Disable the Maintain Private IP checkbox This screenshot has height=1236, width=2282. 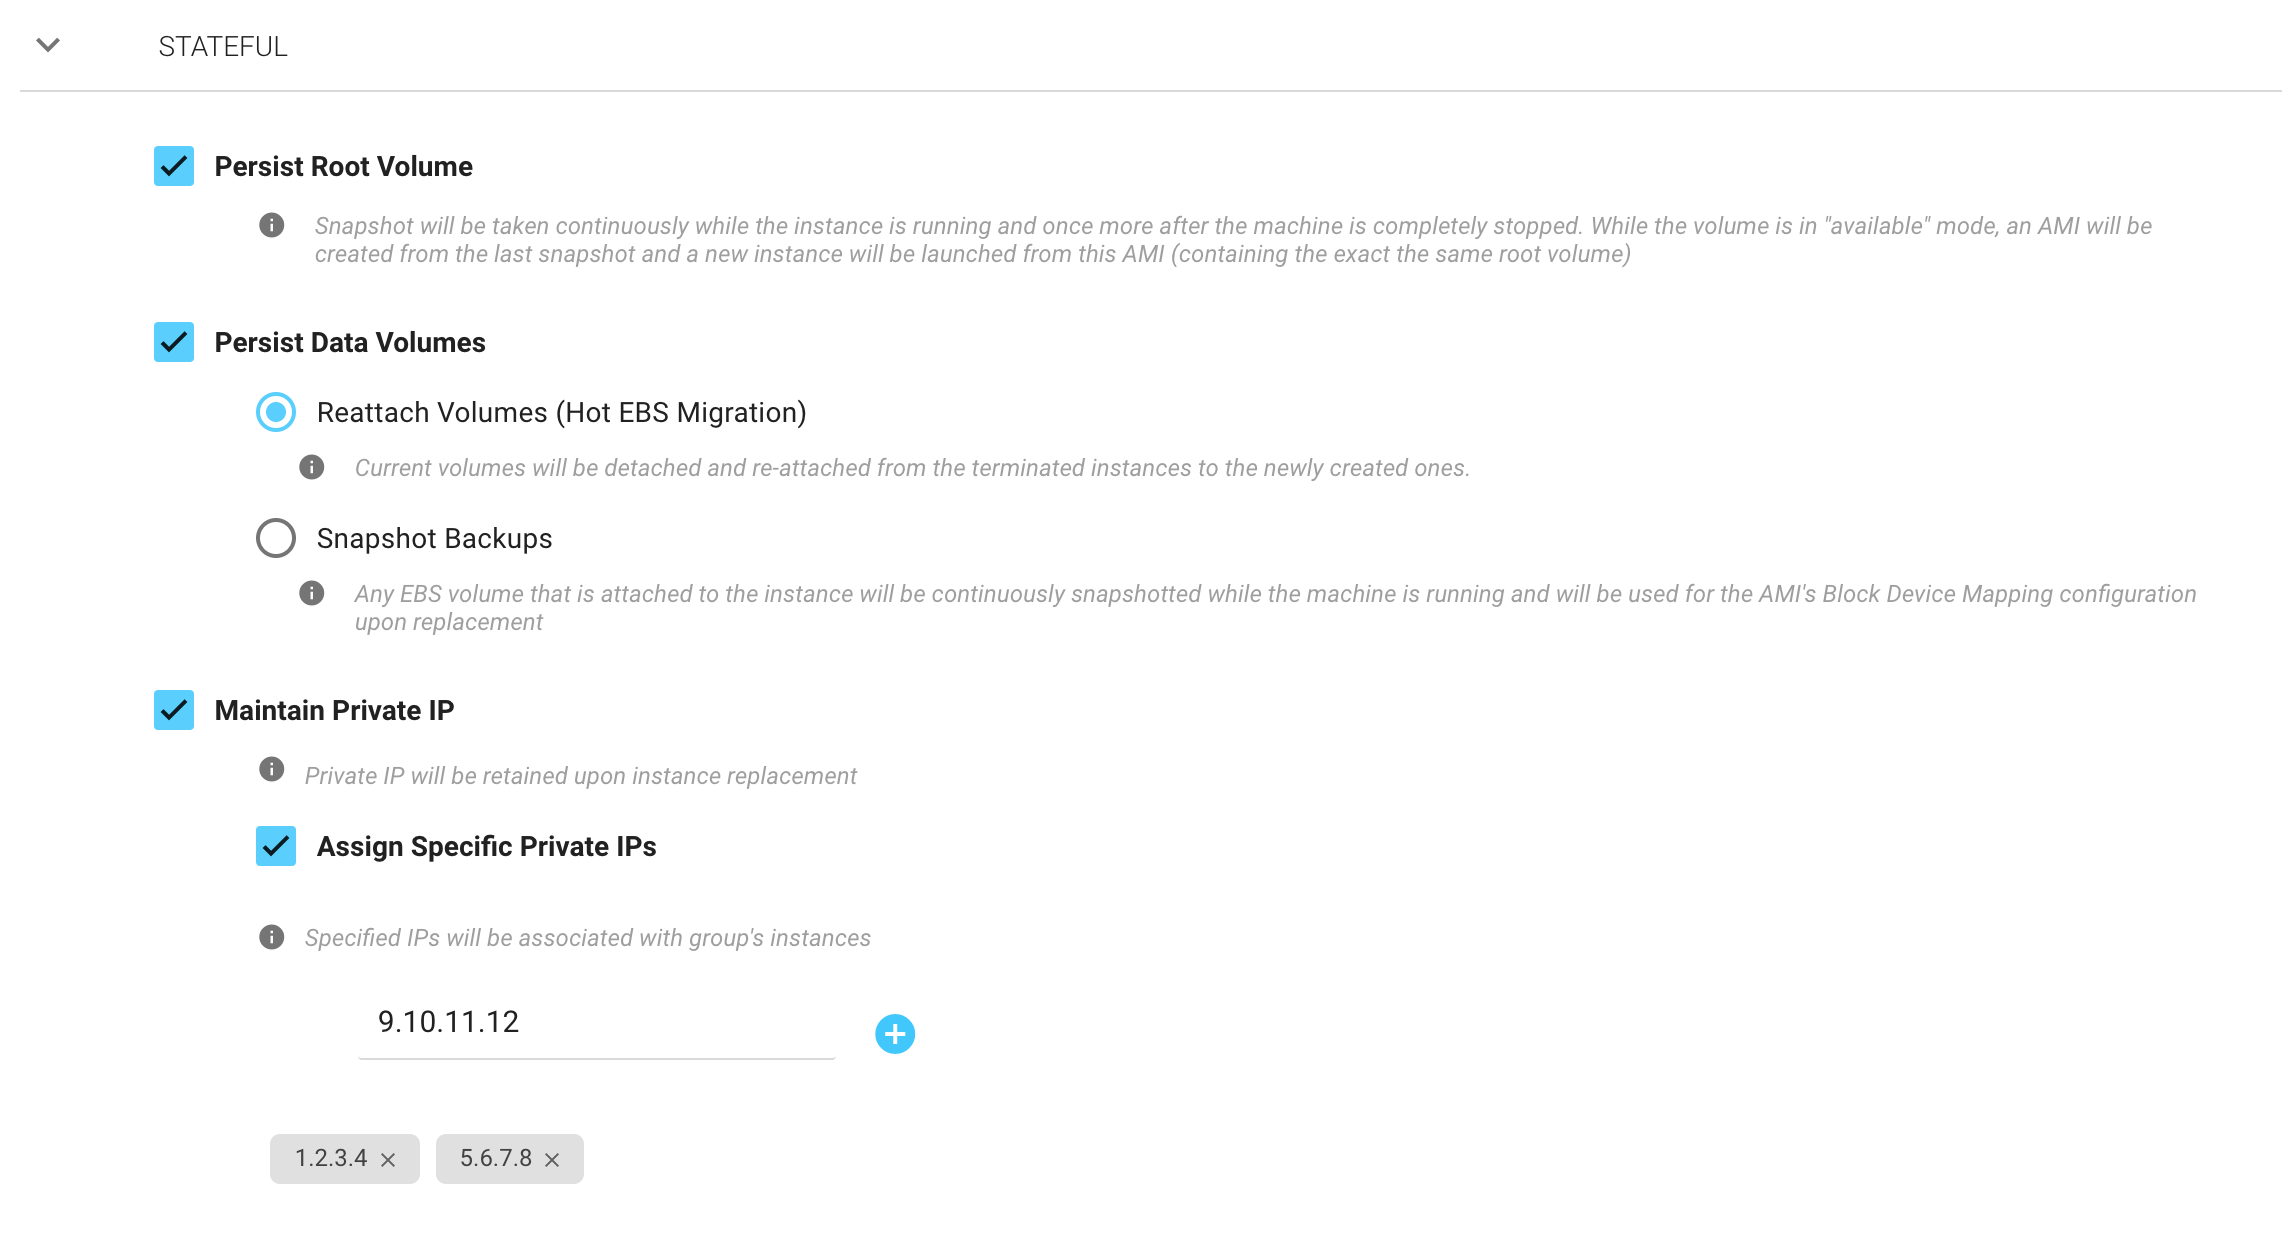(174, 710)
